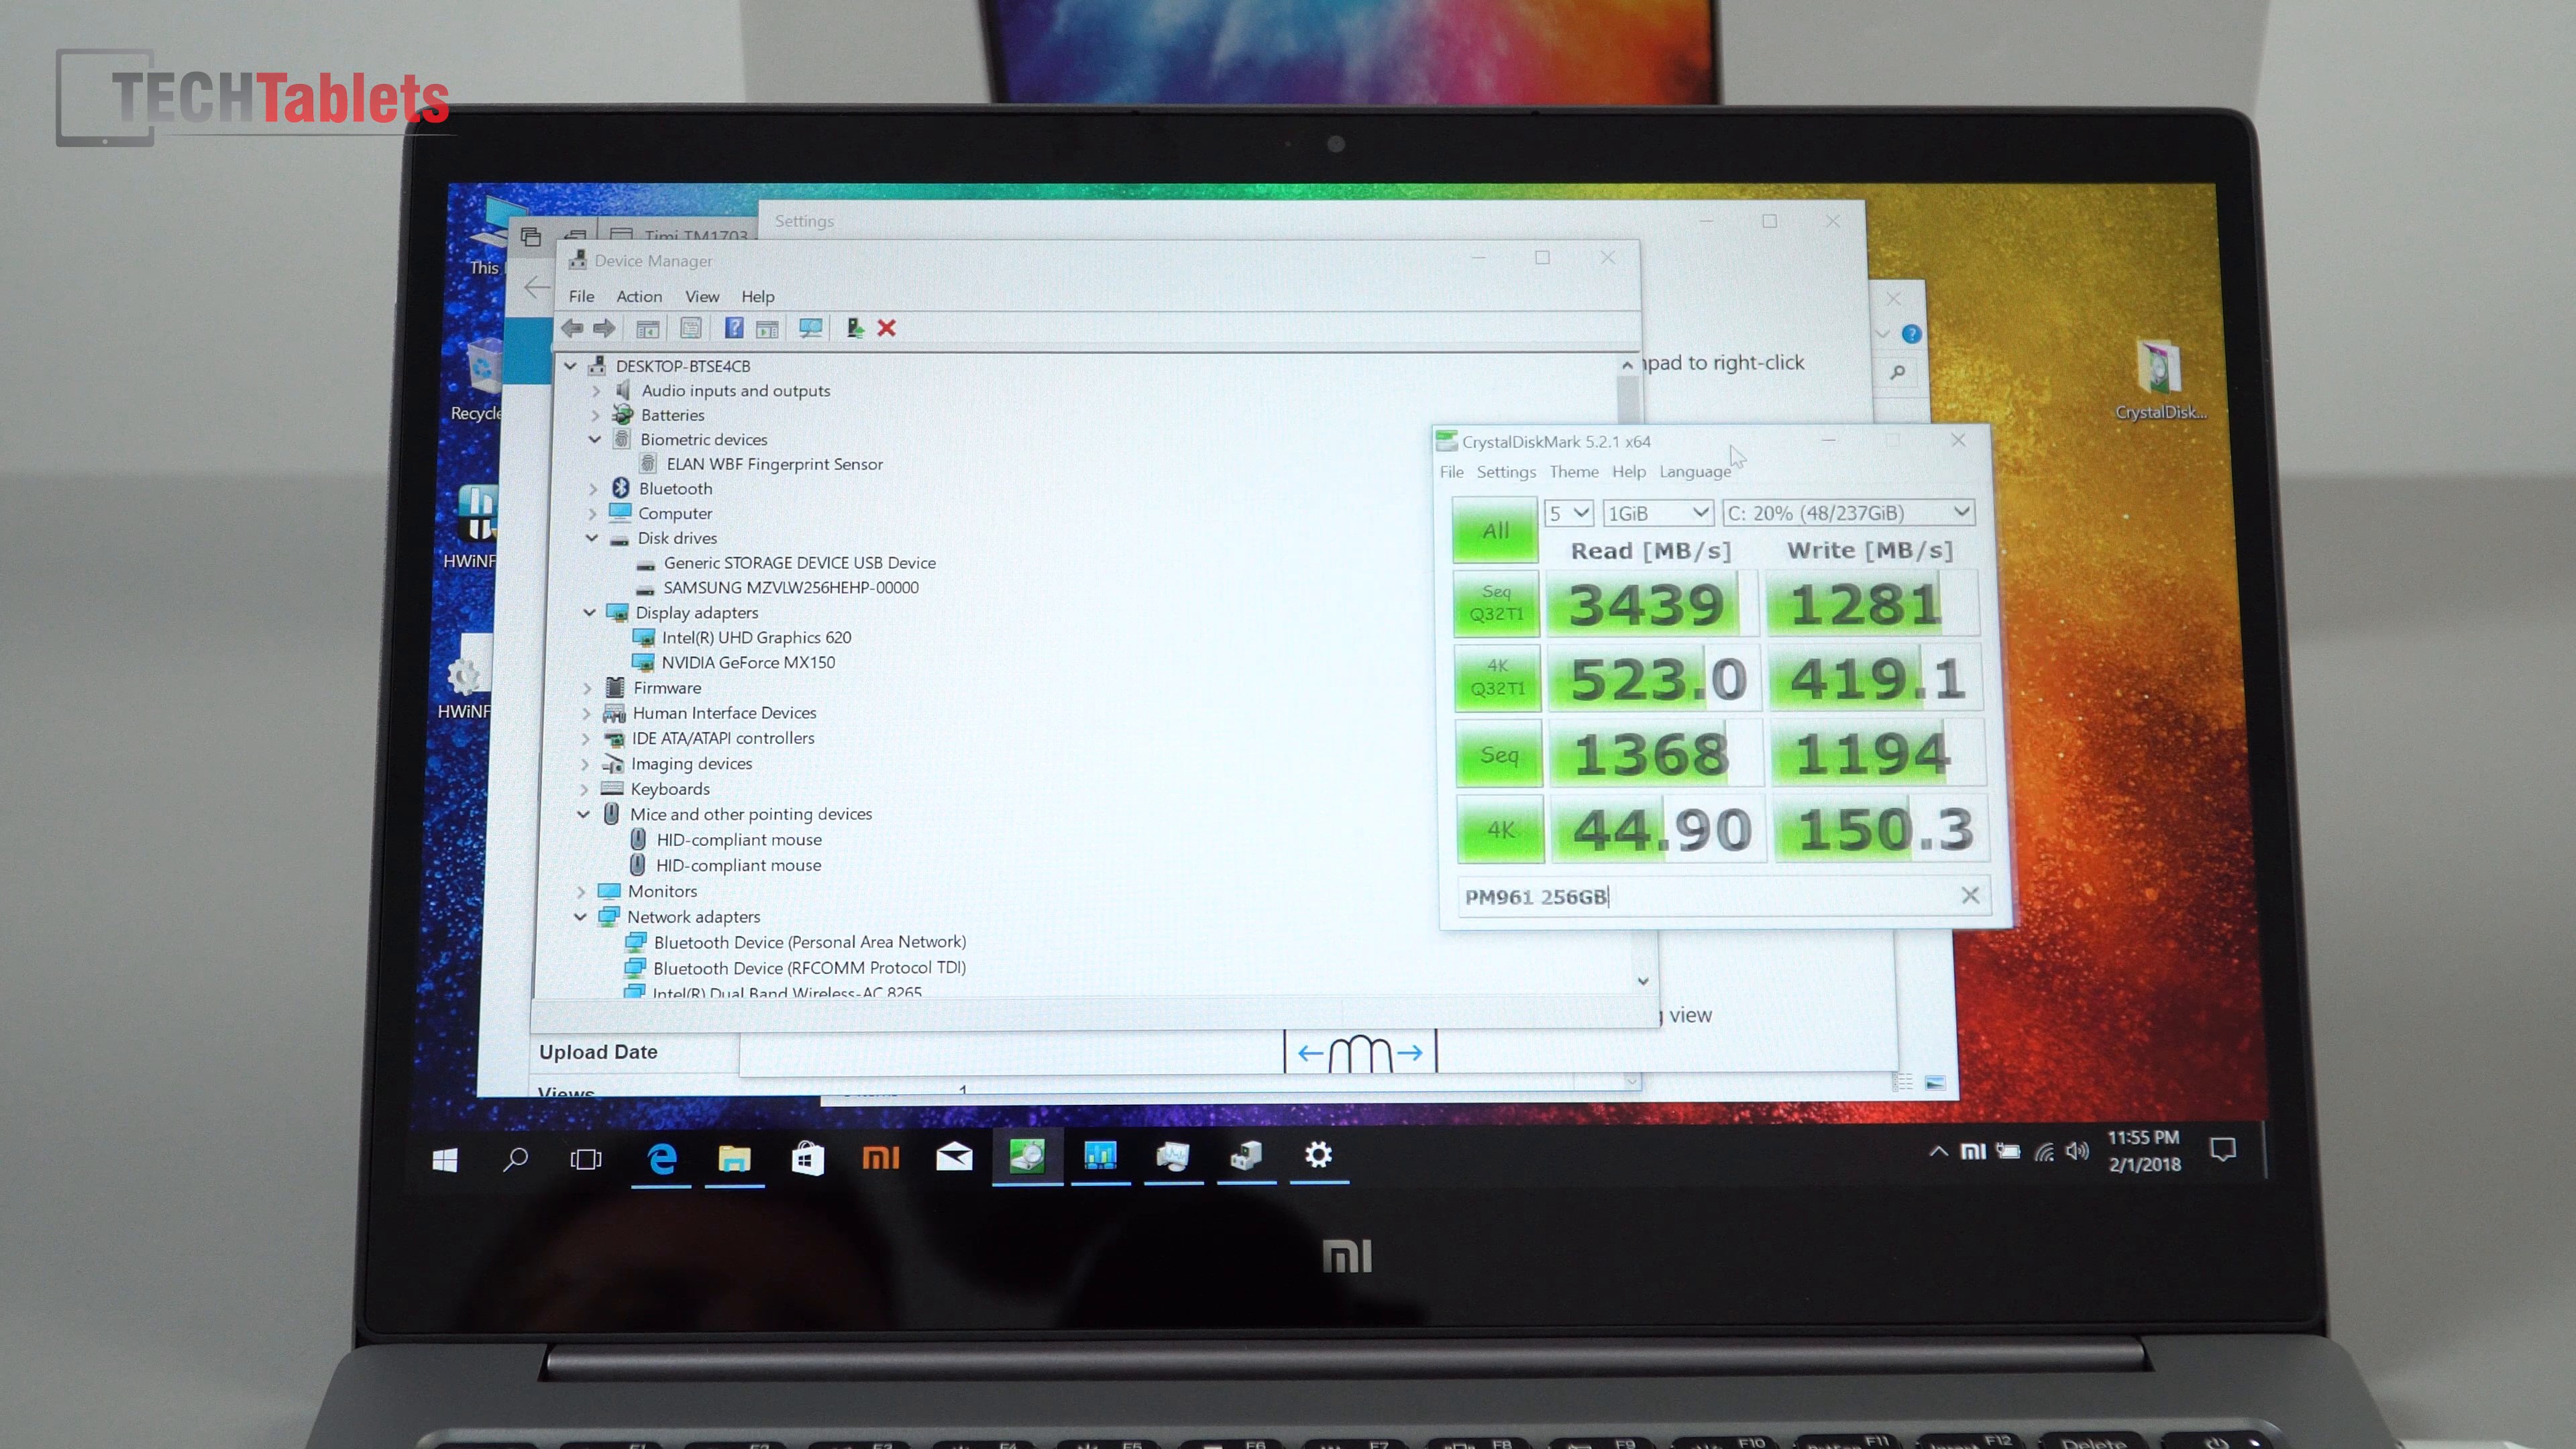
Task: Select ELAN WBF Fingerprint Sensor device
Action: coord(775,464)
